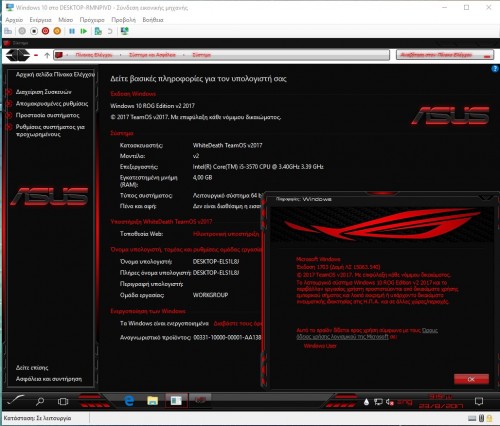Go up one level with up arrow

47,55
